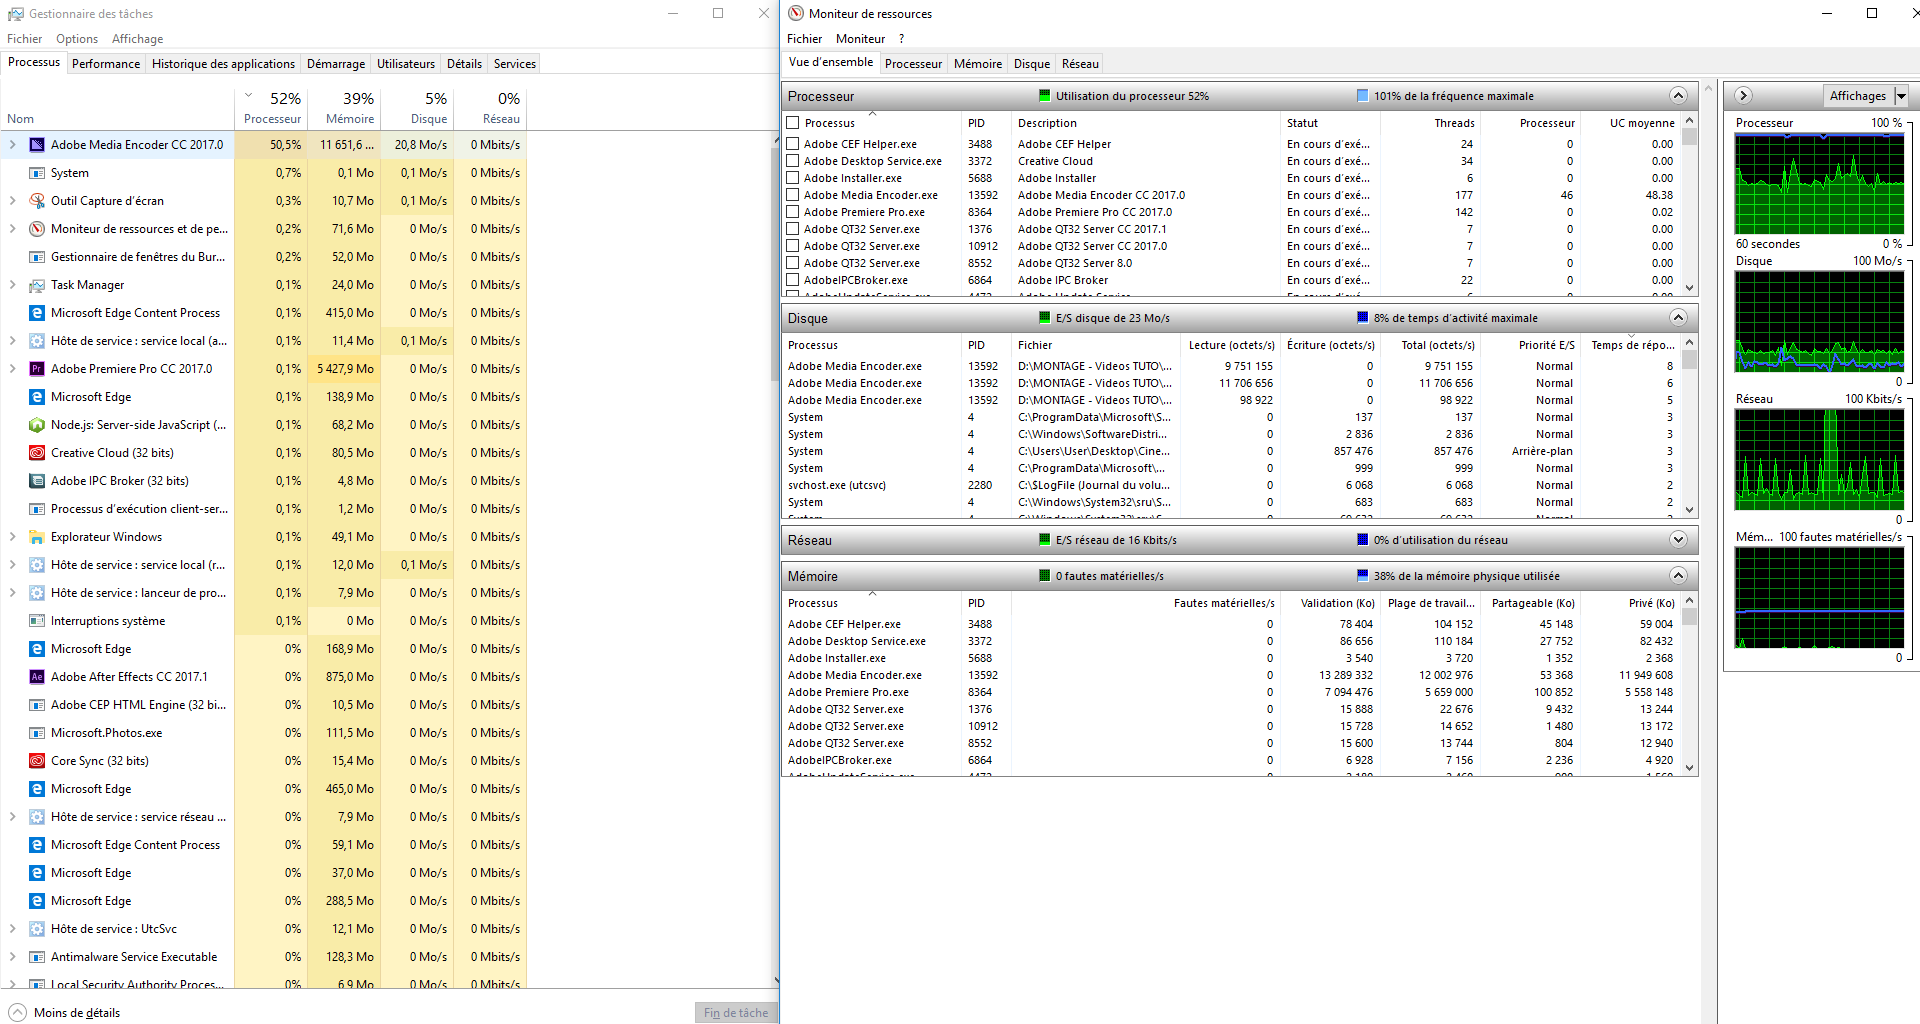
Task: Click the Adobe Media Encoder process icon
Action: (x=37, y=145)
